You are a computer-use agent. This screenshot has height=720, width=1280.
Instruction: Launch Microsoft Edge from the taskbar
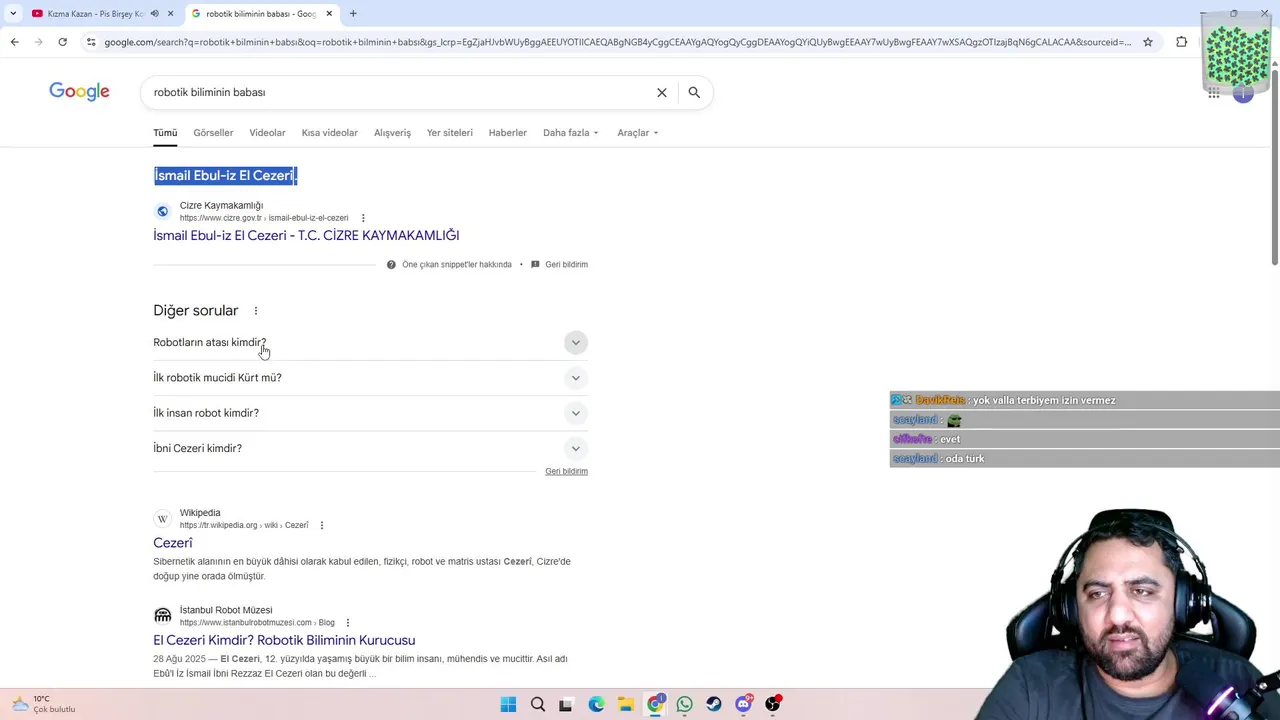597,704
